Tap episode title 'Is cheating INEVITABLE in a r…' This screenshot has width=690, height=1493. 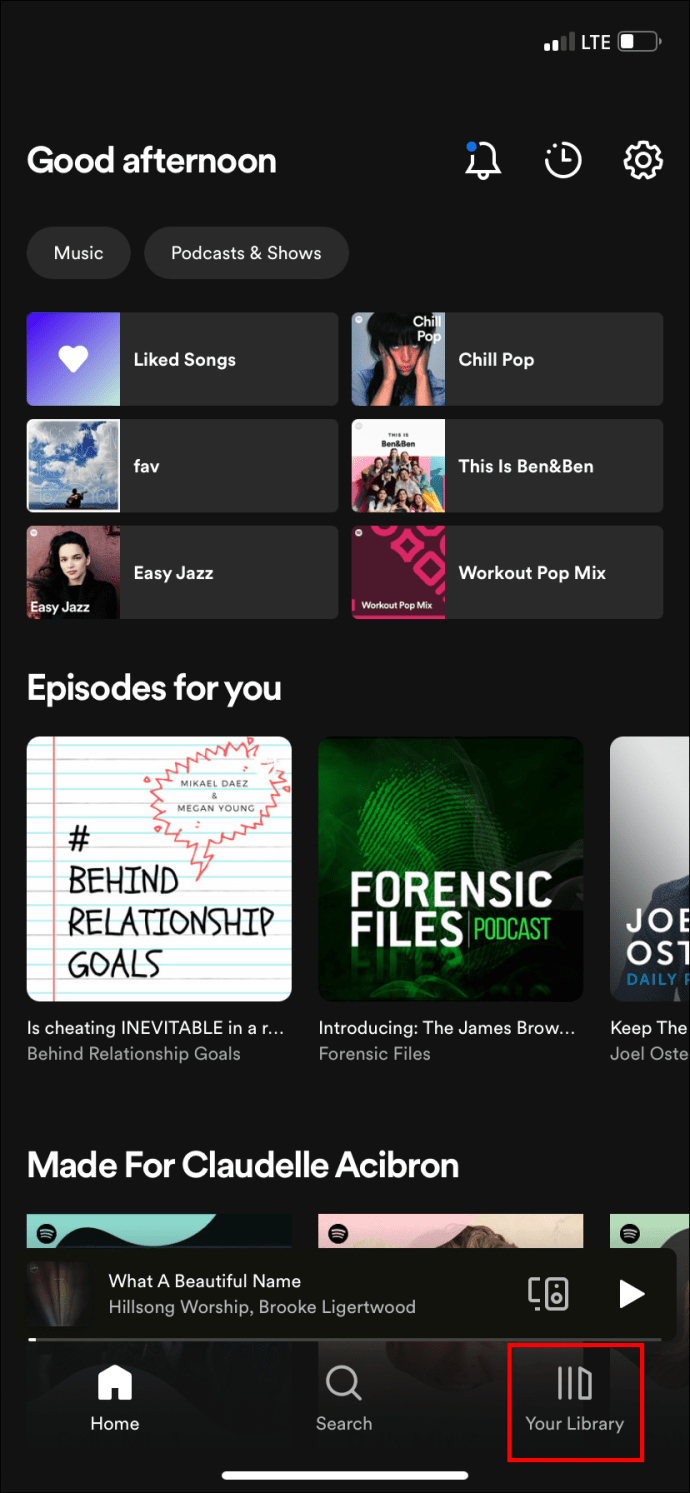(158, 1027)
